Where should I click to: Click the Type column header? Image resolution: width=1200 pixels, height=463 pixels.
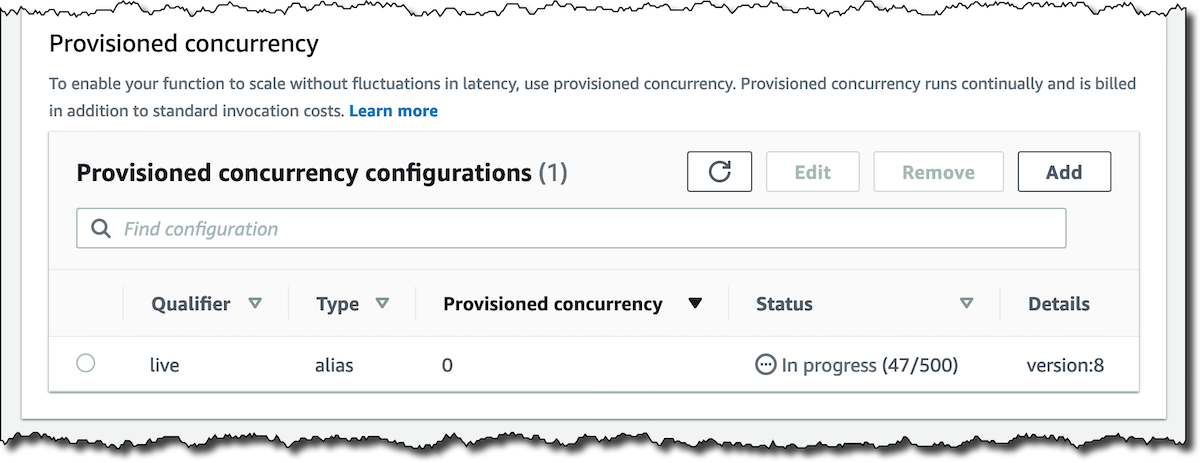pyautogui.click(x=337, y=304)
